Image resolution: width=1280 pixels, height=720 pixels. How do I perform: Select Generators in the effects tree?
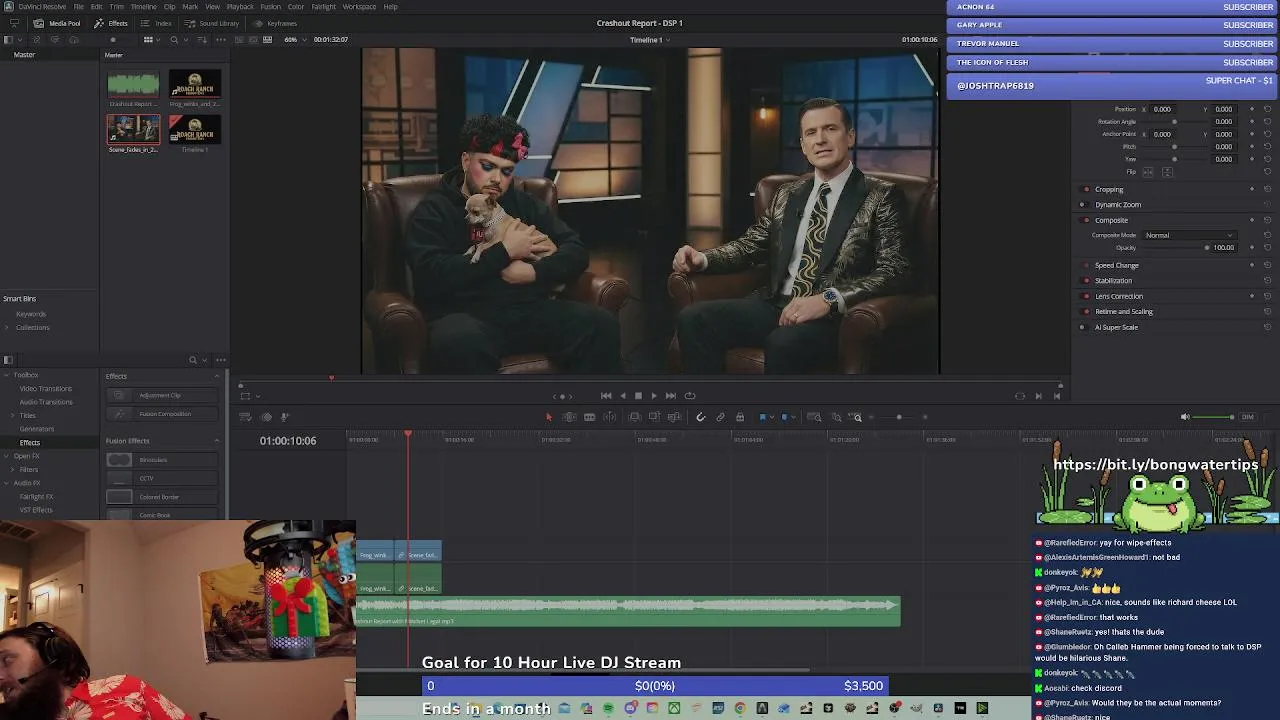(x=37, y=429)
